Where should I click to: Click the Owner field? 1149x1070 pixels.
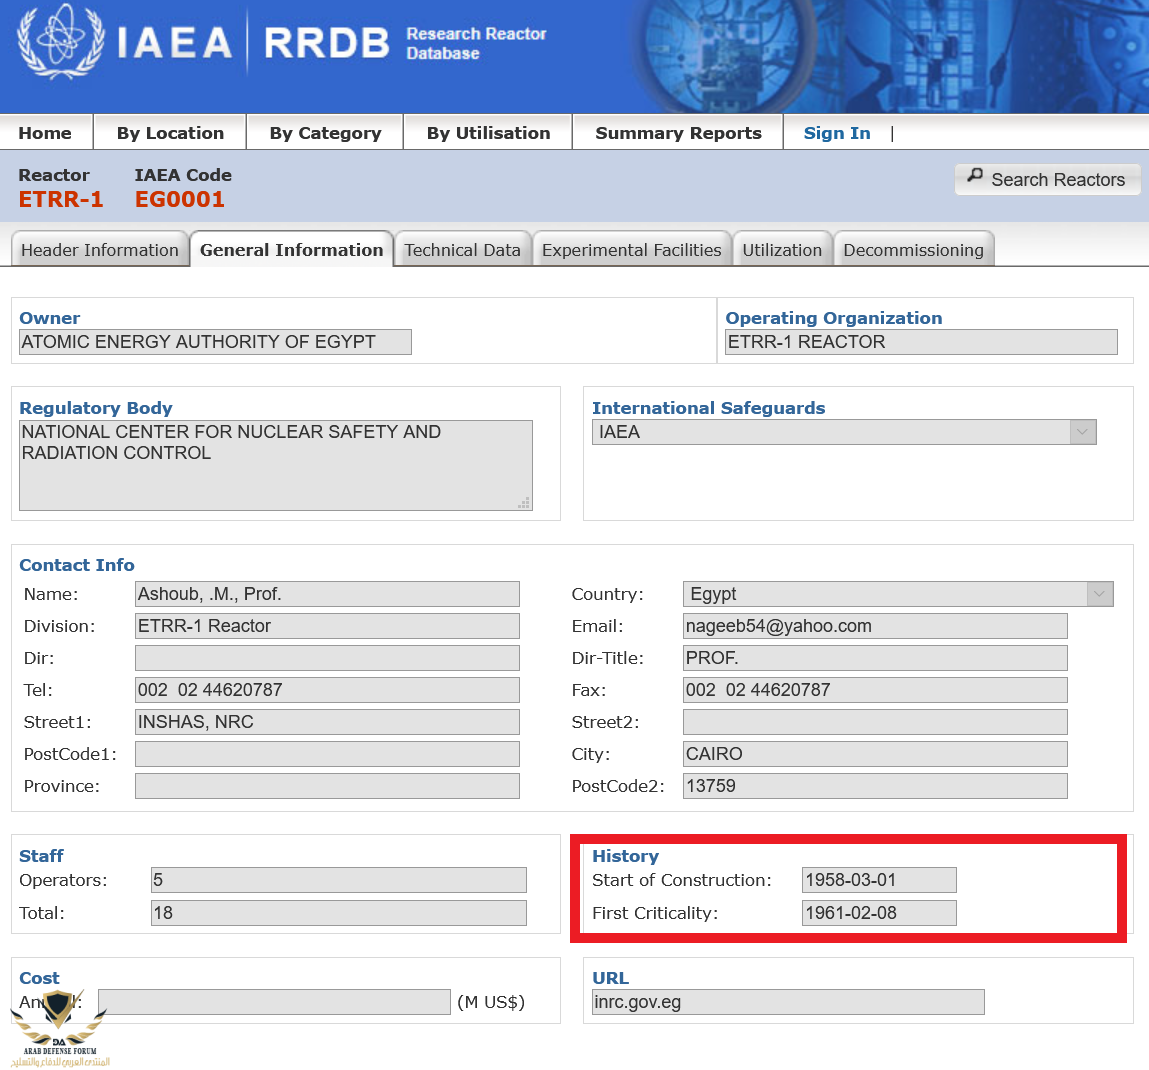[215, 342]
